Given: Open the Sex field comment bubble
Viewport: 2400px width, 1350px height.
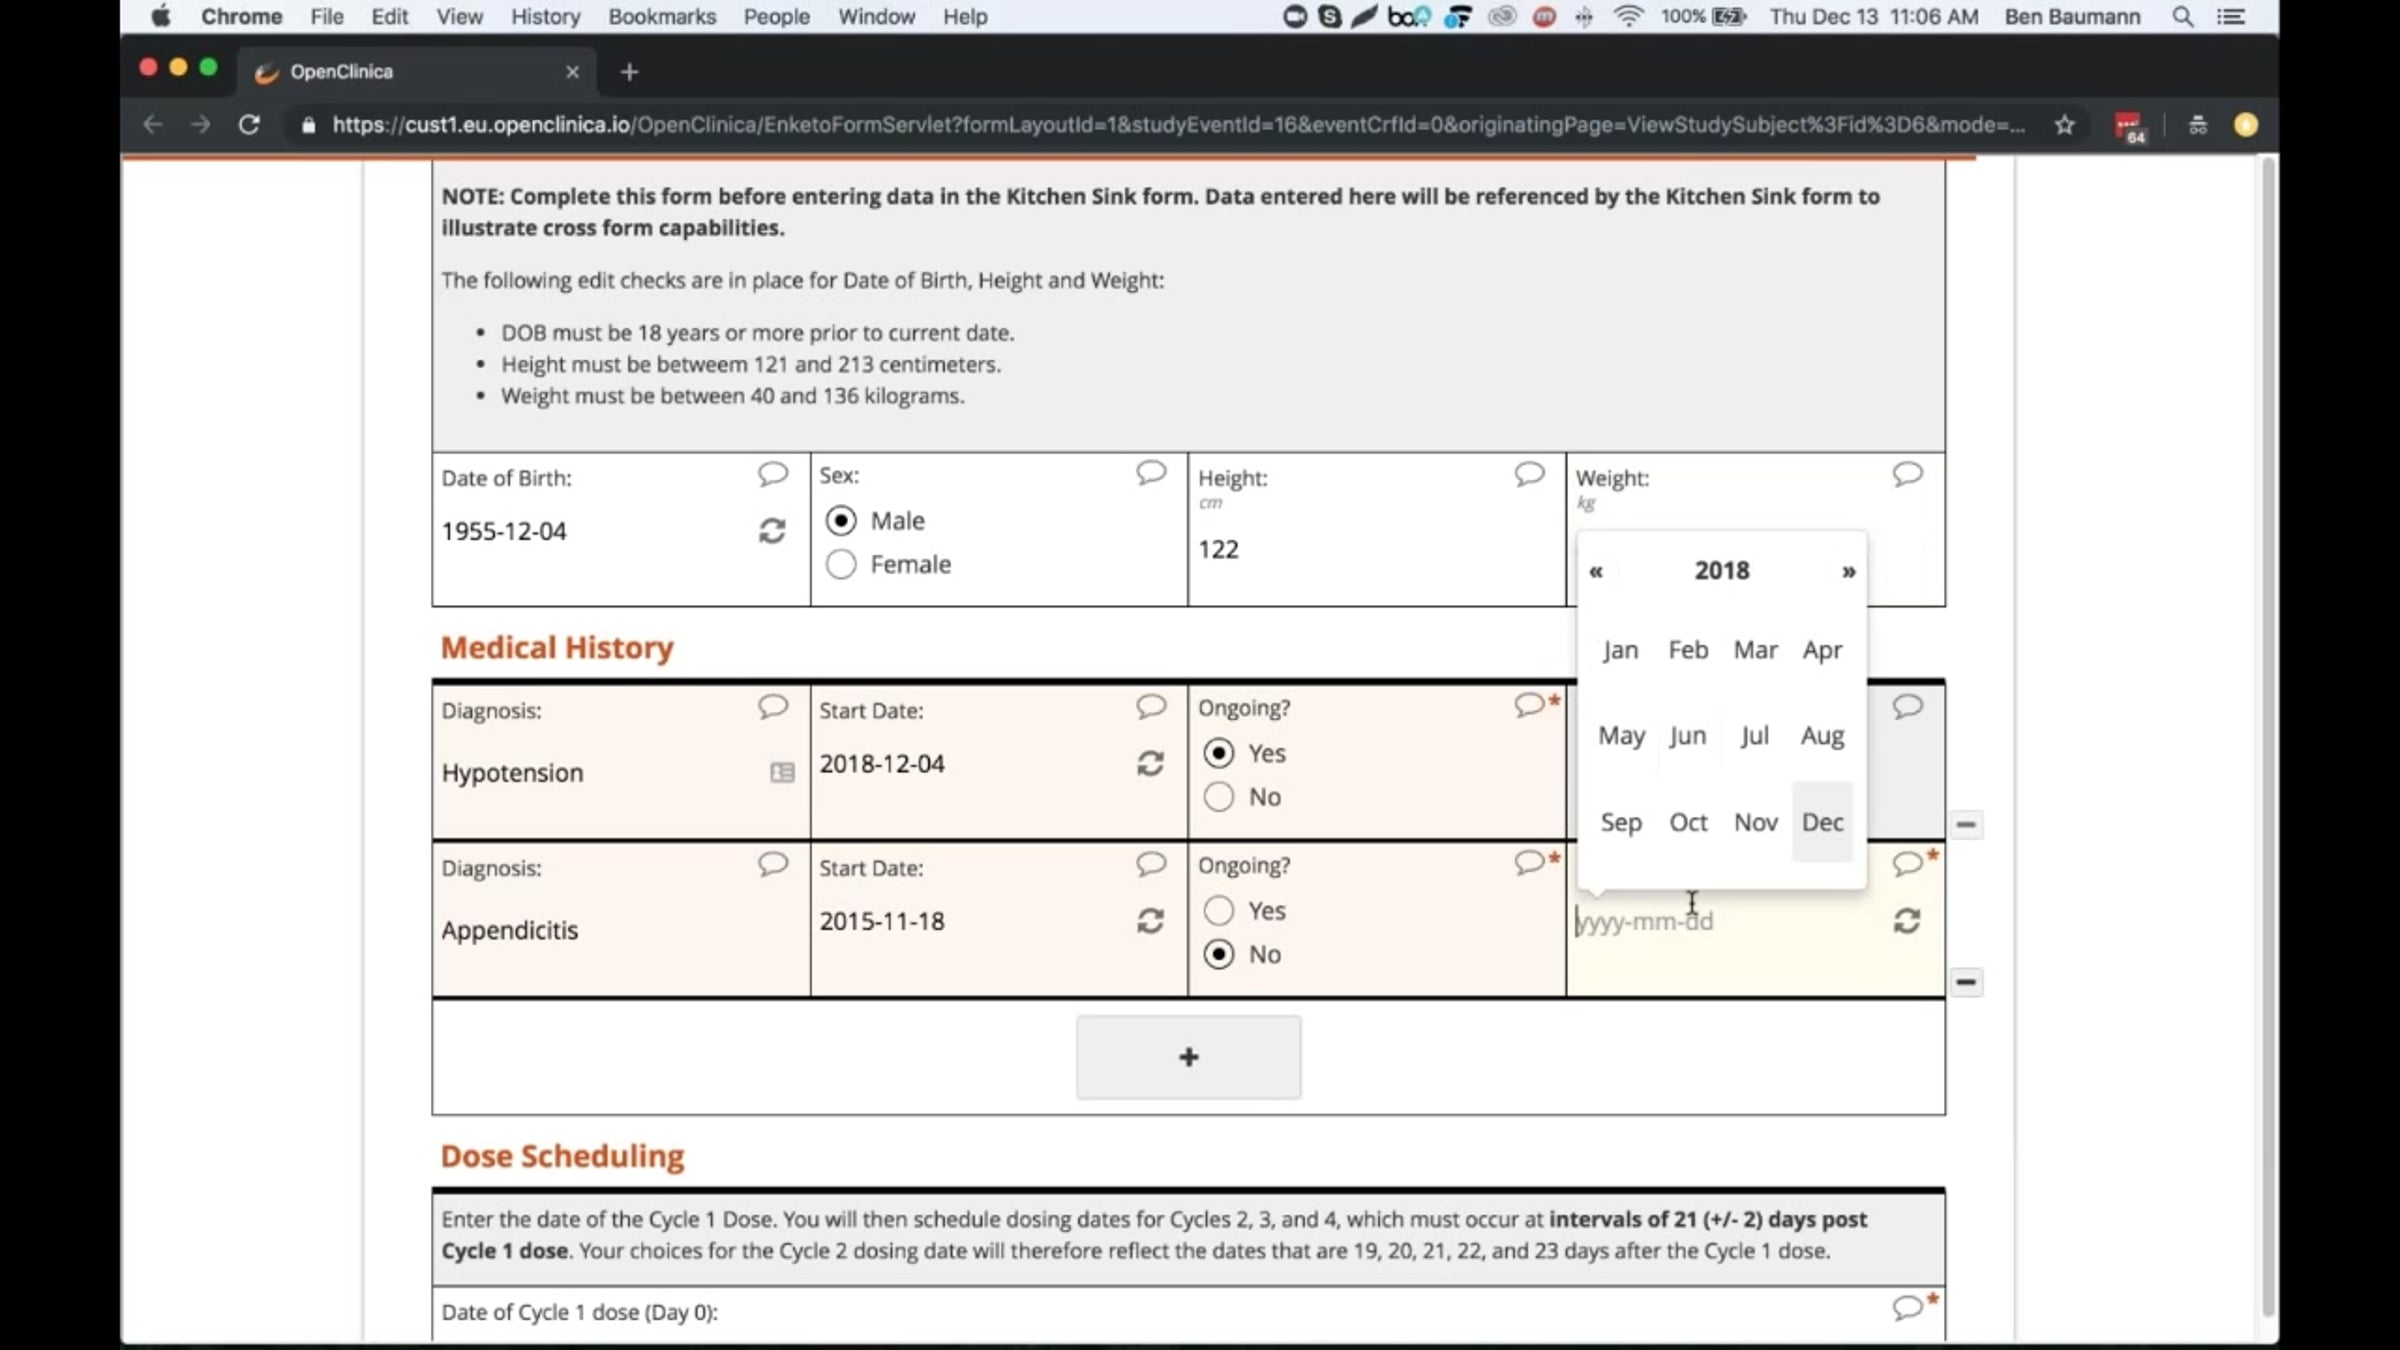Looking at the screenshot, I should click(x=1151, y=472).
